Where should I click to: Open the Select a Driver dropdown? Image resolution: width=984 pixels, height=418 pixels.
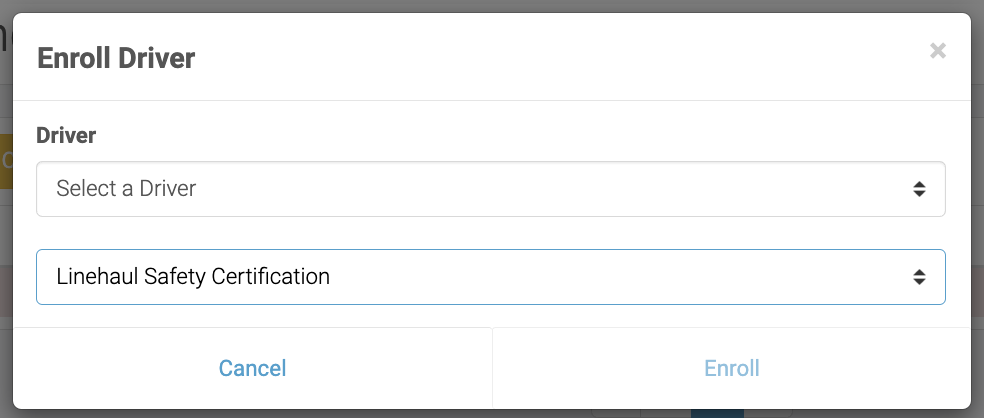(490, 189)
